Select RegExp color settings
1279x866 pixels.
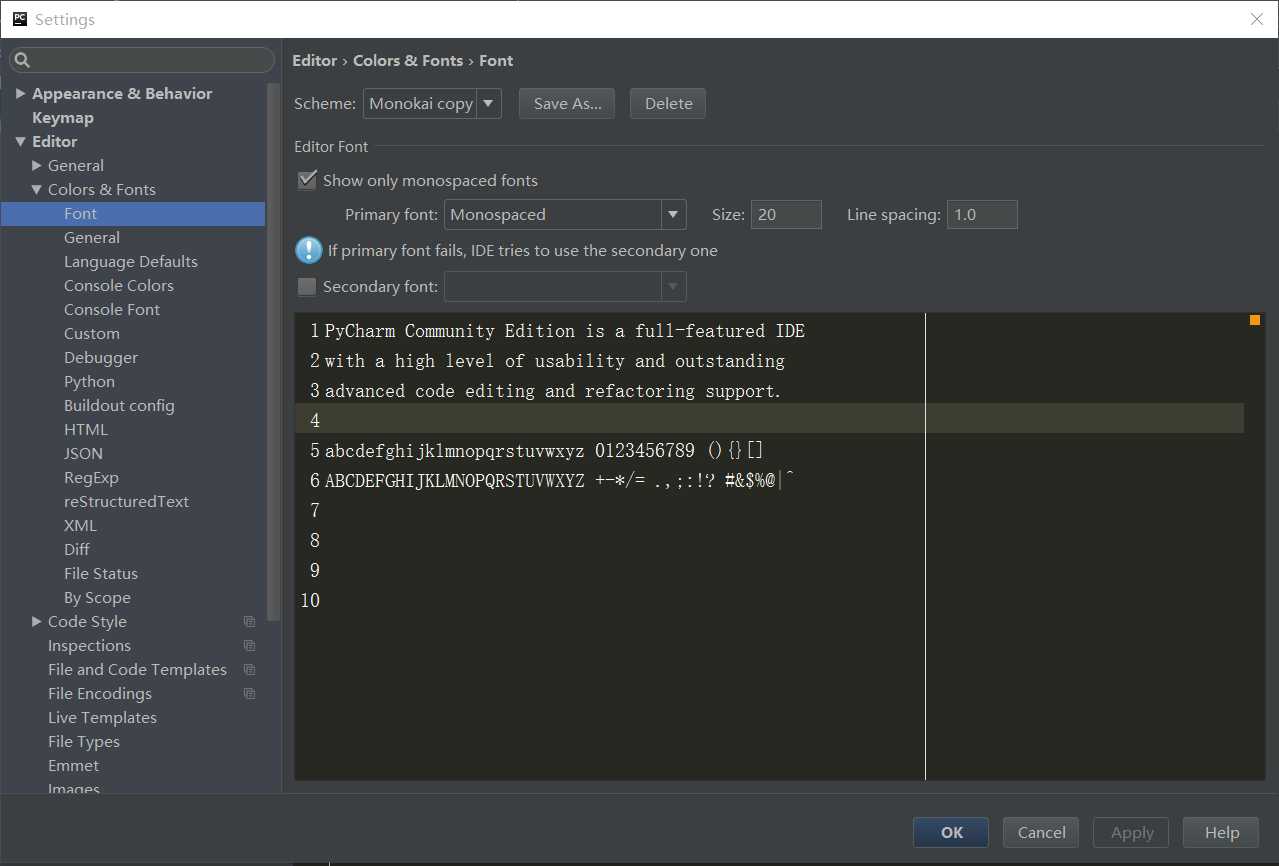[x=91, y=478]
